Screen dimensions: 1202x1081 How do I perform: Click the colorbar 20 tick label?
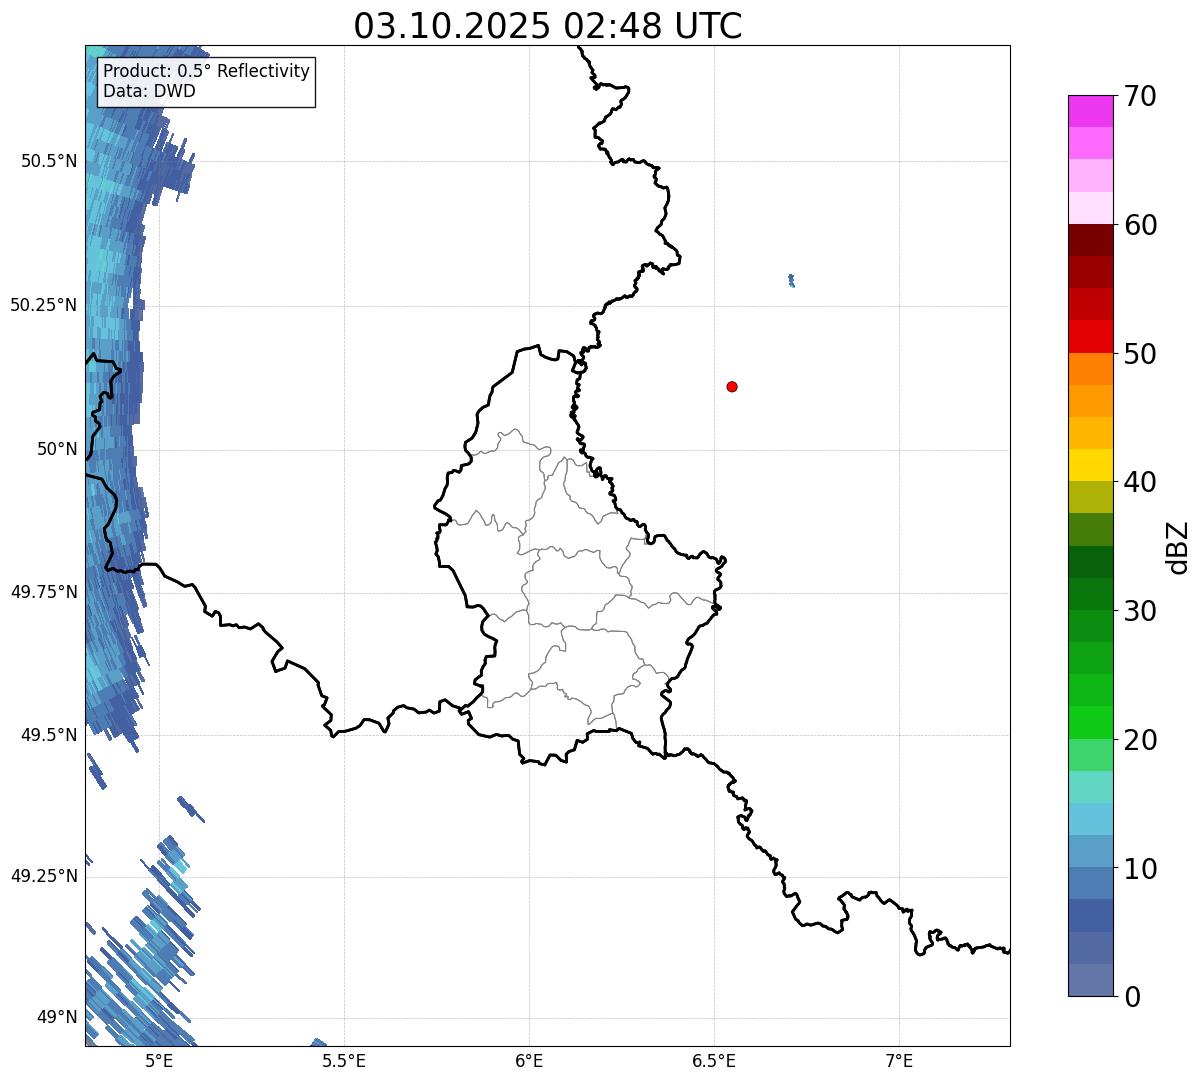tap(1140, 740)
